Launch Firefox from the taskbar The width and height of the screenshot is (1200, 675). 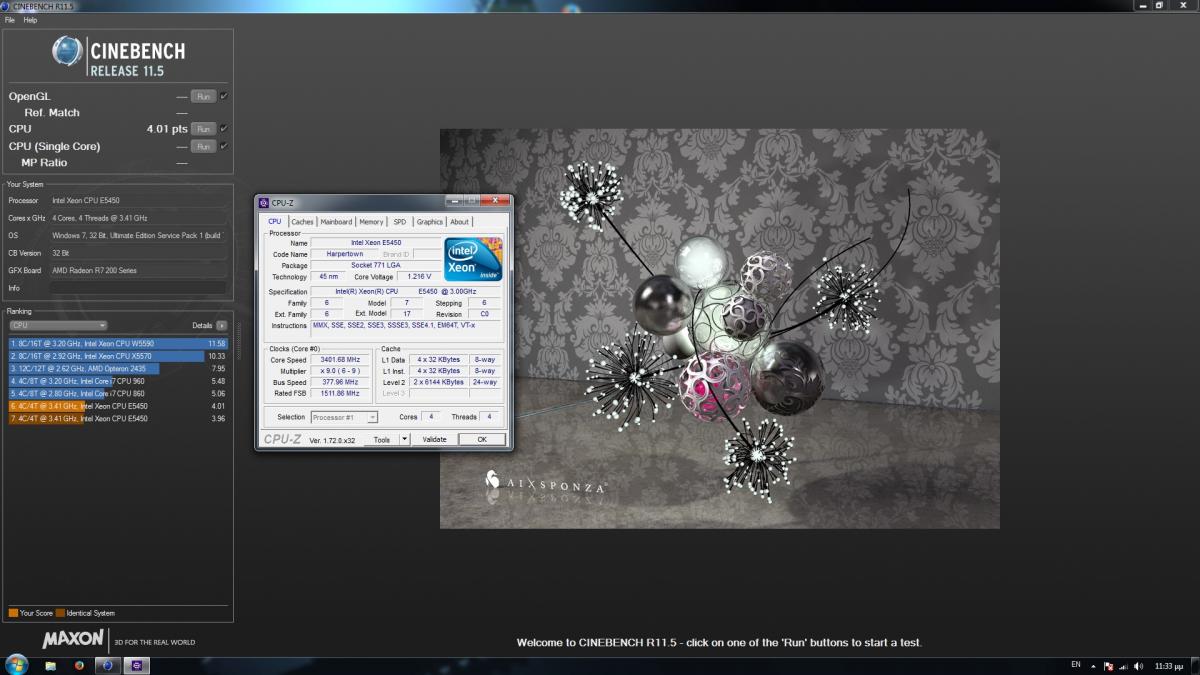pyautogui.click(x=80, y=666)
